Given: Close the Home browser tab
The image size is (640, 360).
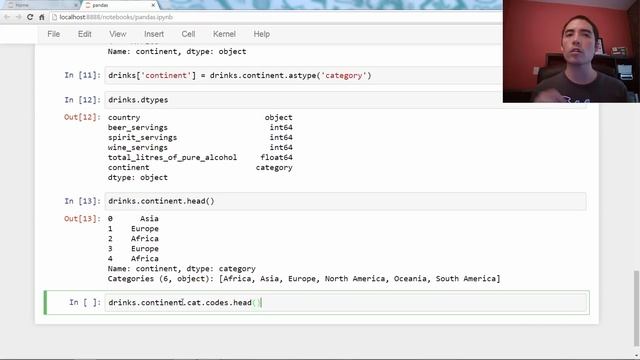Looking at the screenshot, I should pyautogui.click(x=76, y=5).
